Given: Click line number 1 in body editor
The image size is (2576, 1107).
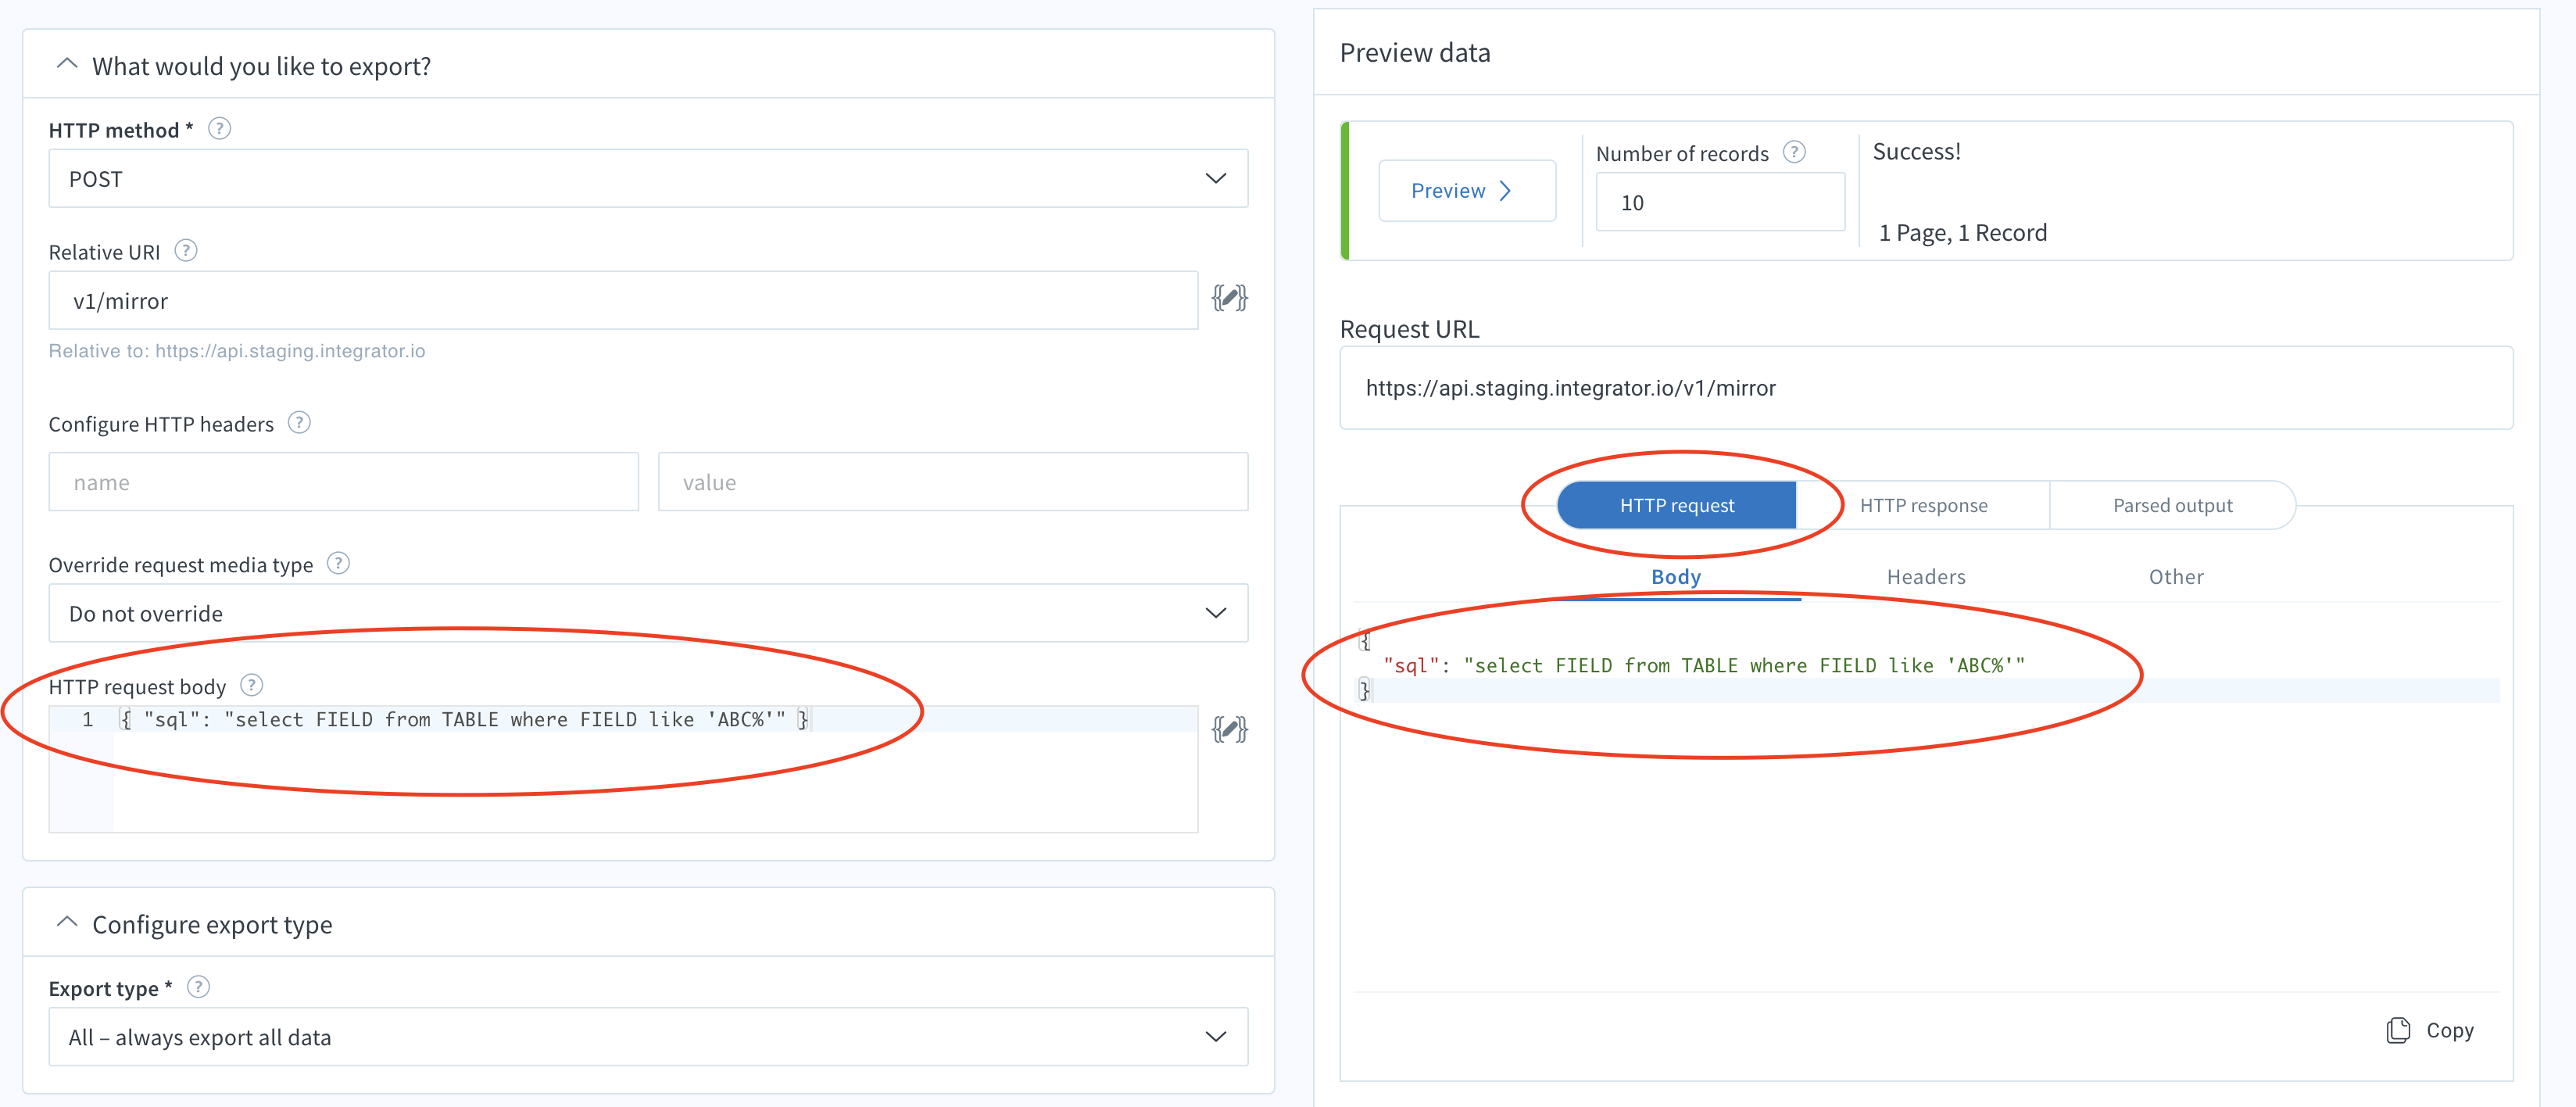Looking at the screenshot, I should (88, 719).
